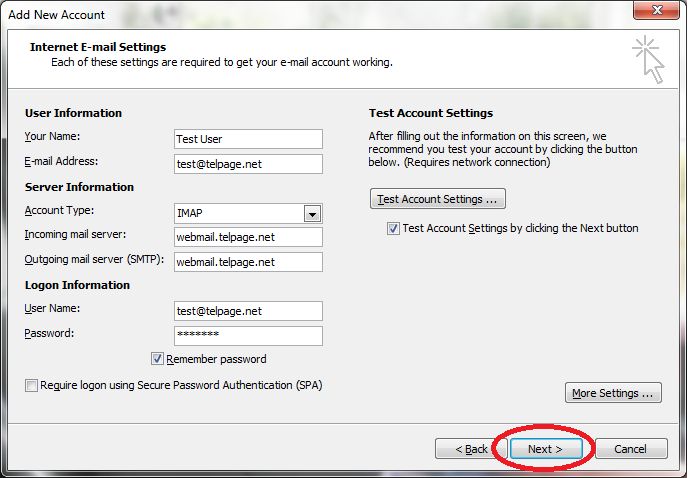Viewport: 688px width, 478px height.
Task: Open More Settings dialog
Action: (613, 392)
